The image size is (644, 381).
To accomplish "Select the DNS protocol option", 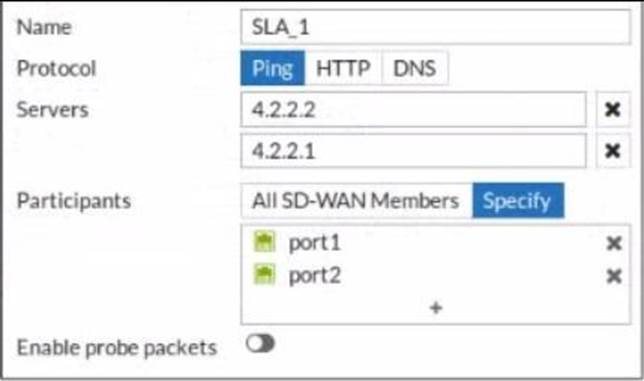I will (415, 68).
